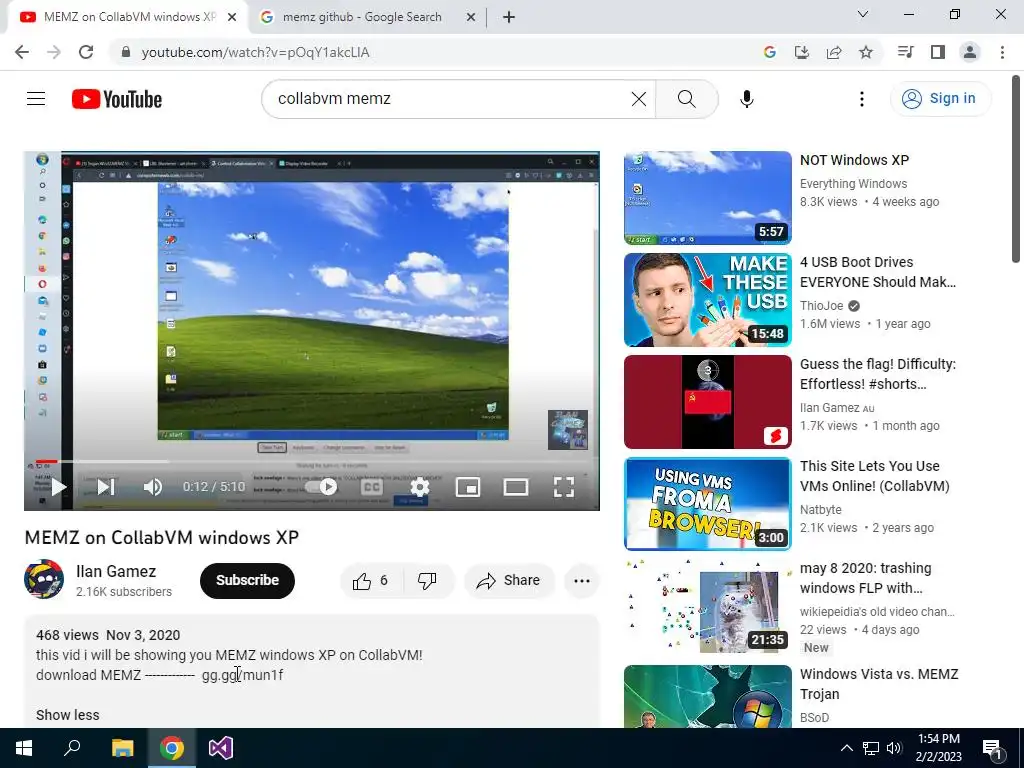Skip to next video

click(x=106, y=487)
